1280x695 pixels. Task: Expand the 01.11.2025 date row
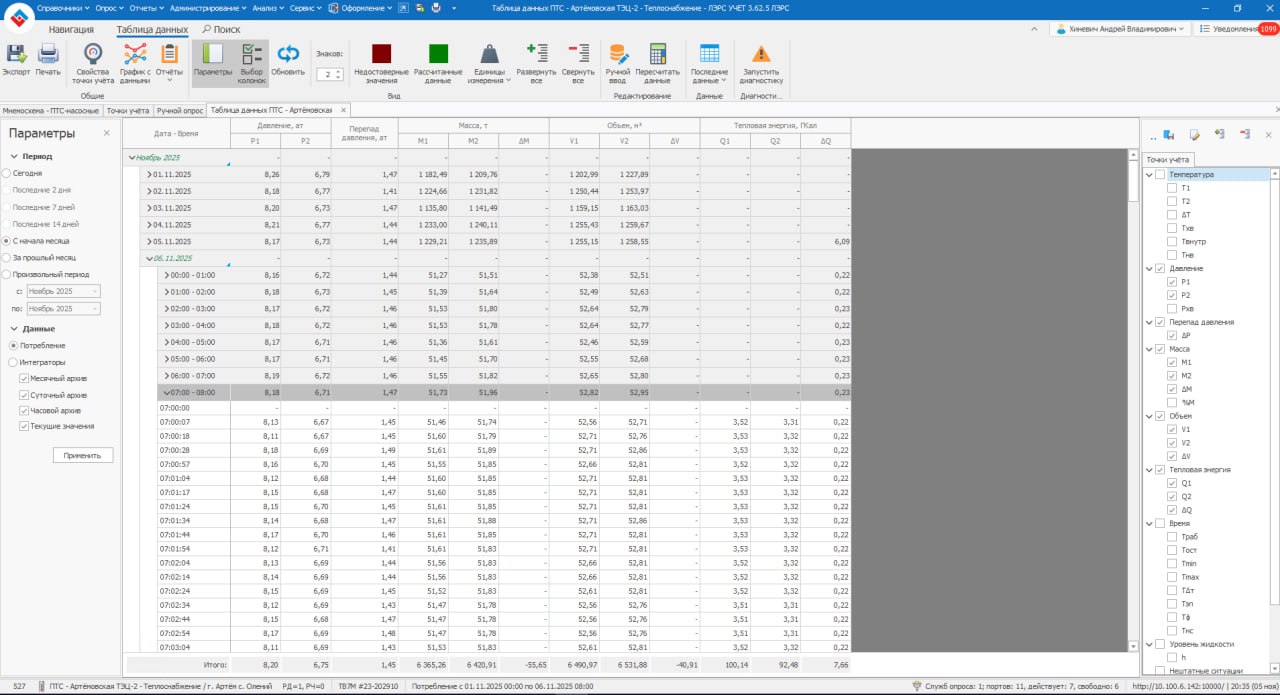(x=149, y=174)
